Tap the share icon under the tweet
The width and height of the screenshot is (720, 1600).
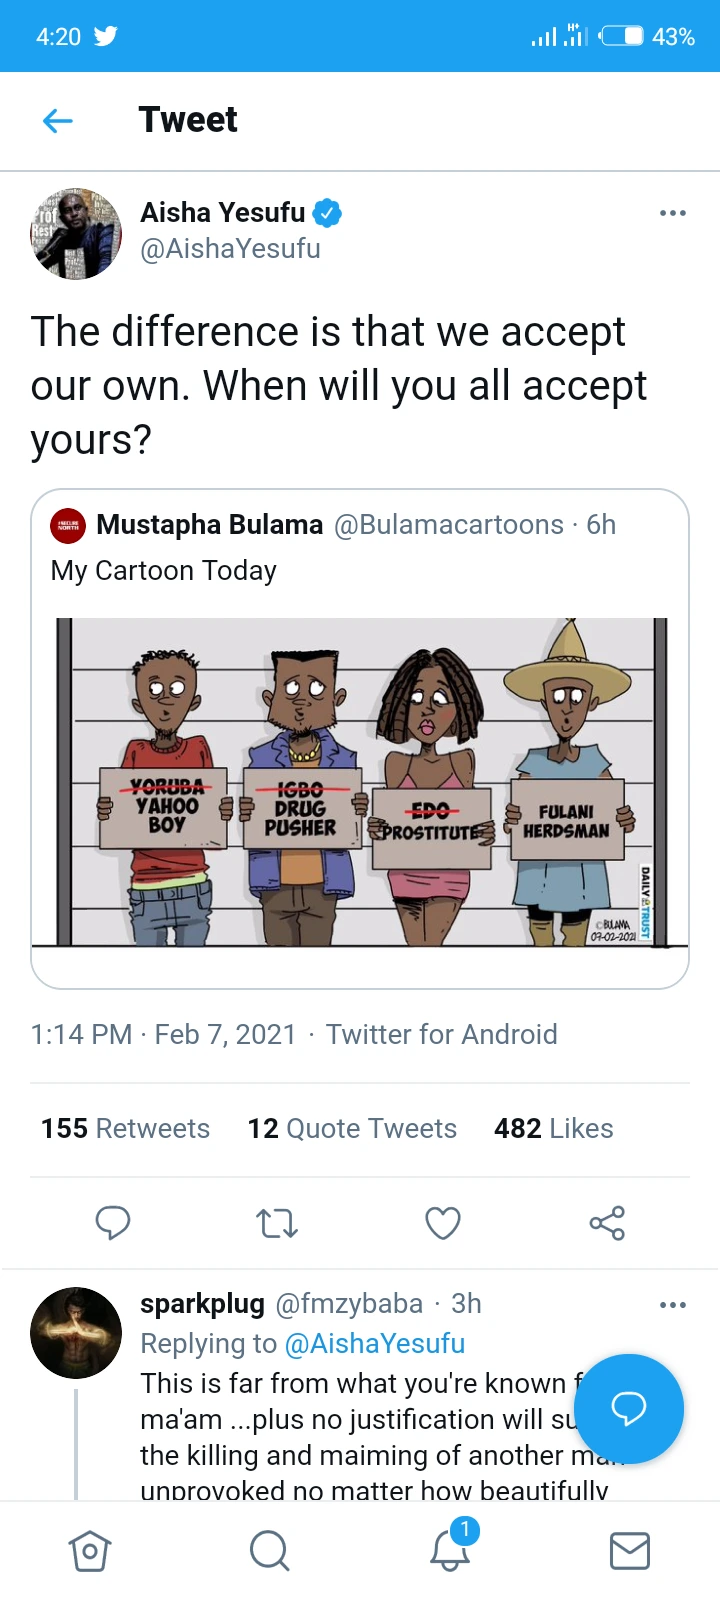coord(607,1223)
